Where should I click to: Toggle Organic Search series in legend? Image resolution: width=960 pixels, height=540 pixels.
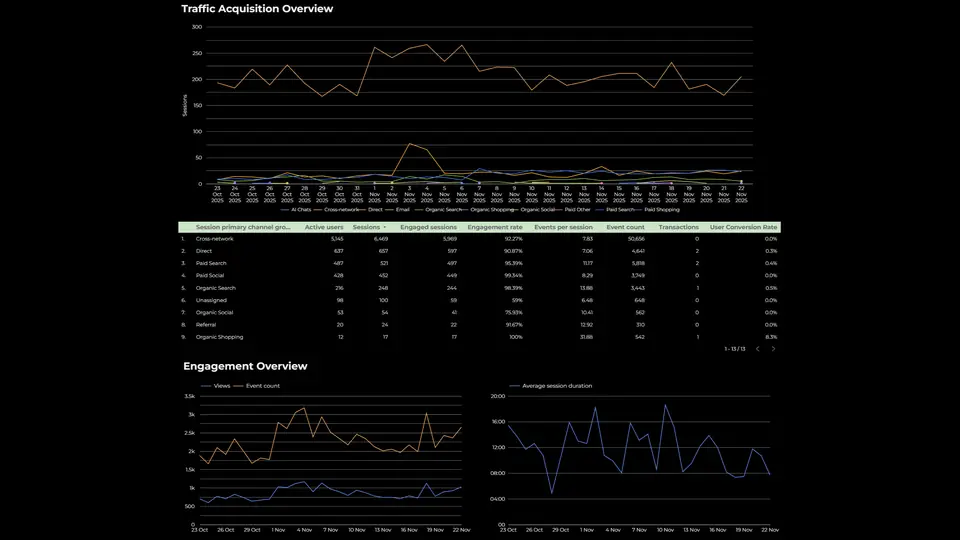point(438,209)
